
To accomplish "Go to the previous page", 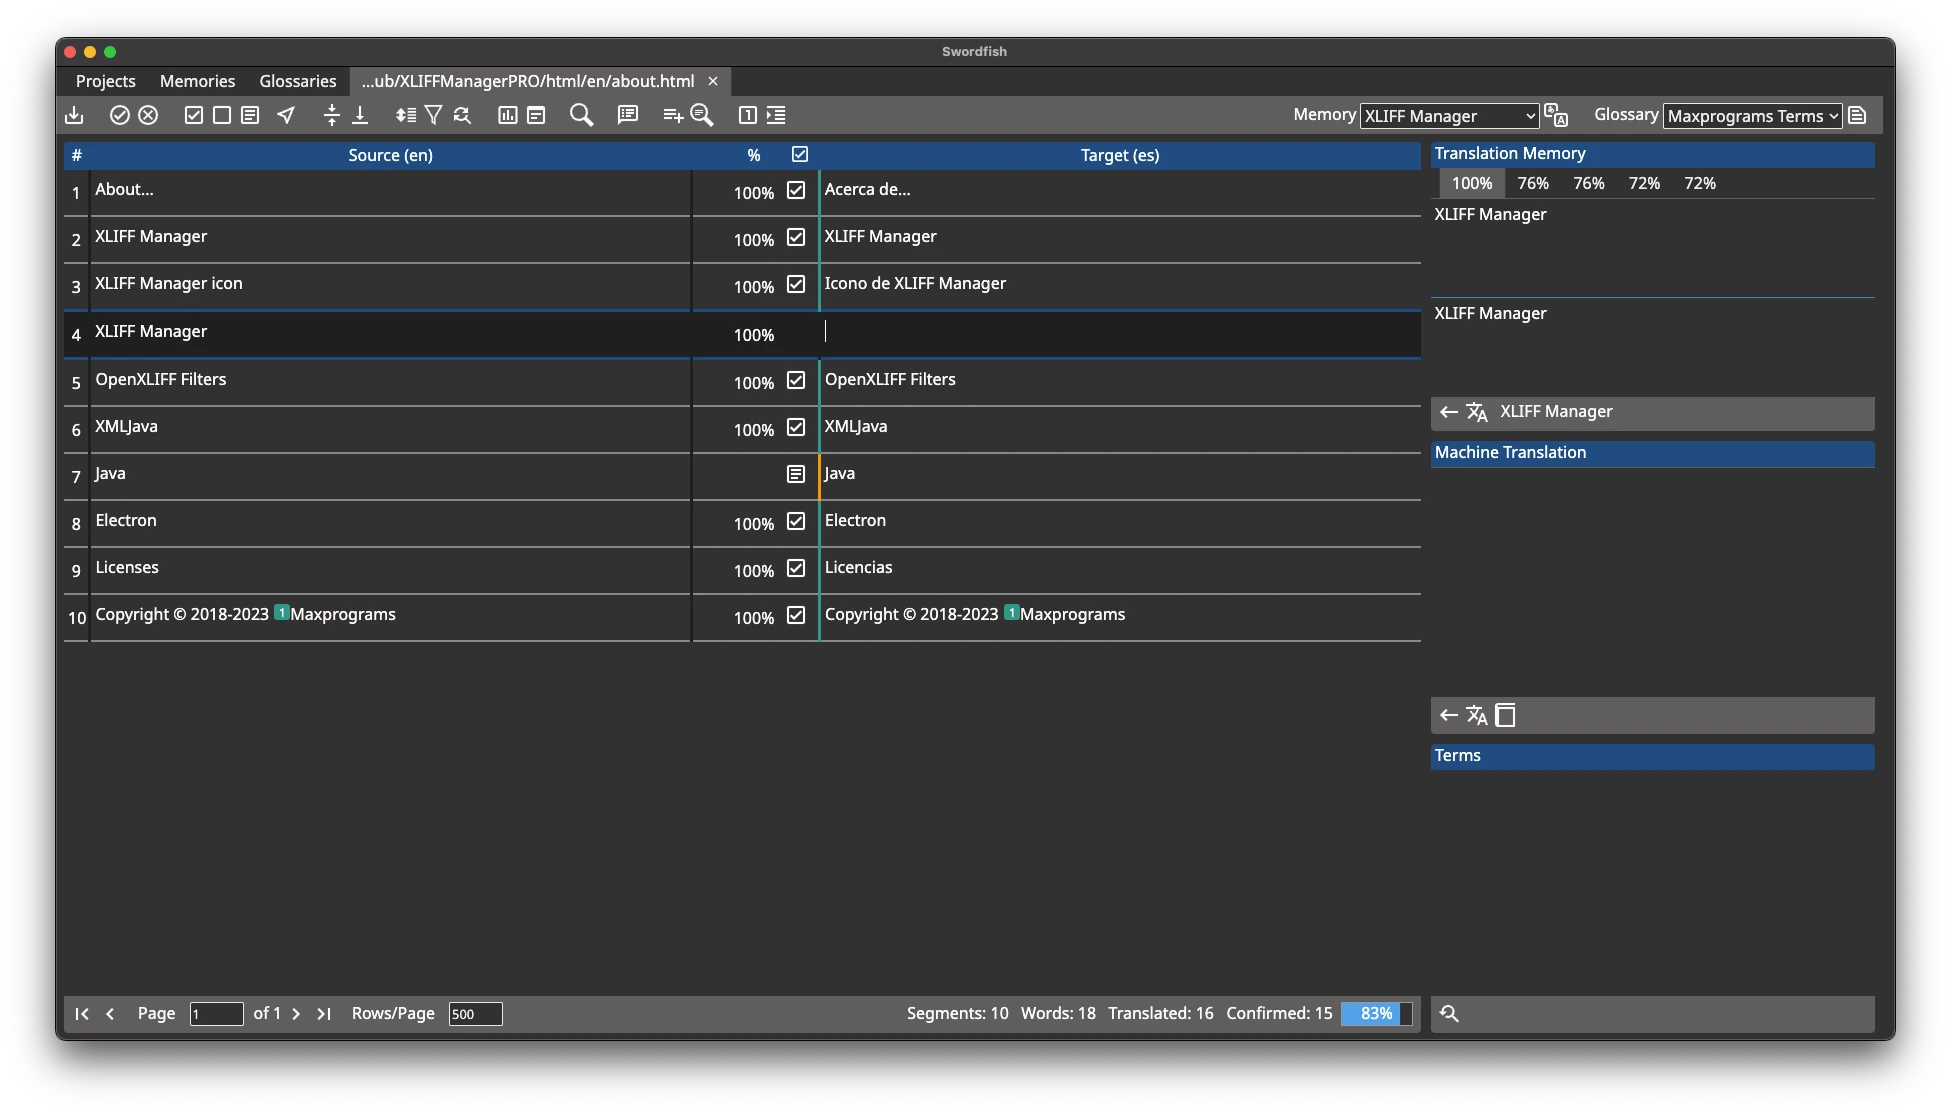I will pyautogui.click(x=110, y=1014).
